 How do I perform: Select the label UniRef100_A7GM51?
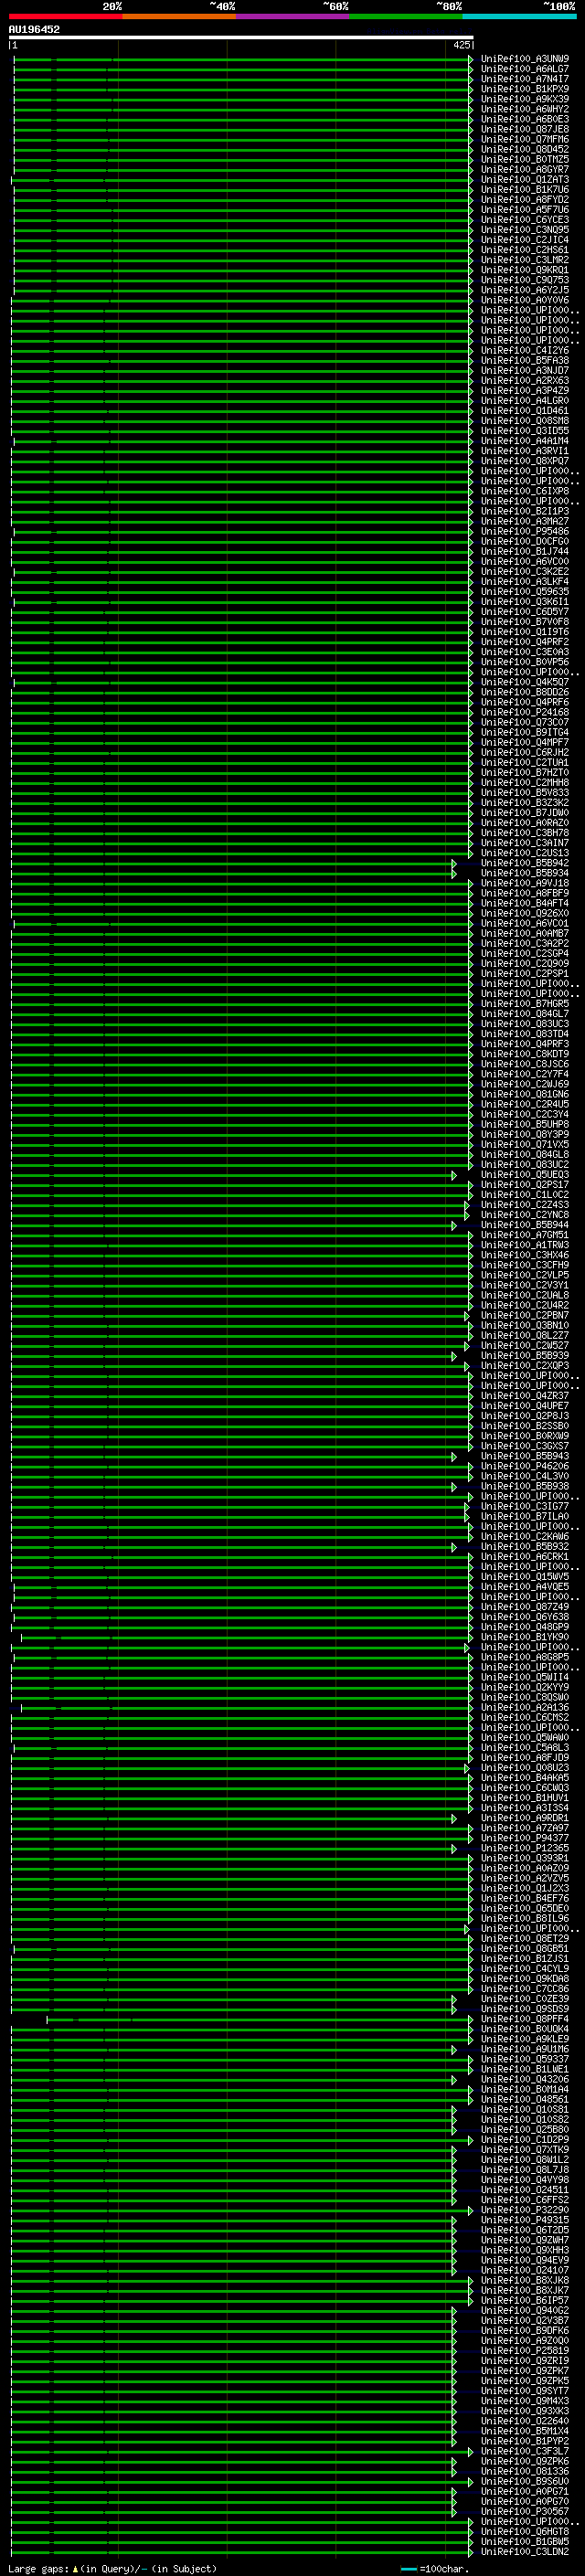click(525, 1235)
